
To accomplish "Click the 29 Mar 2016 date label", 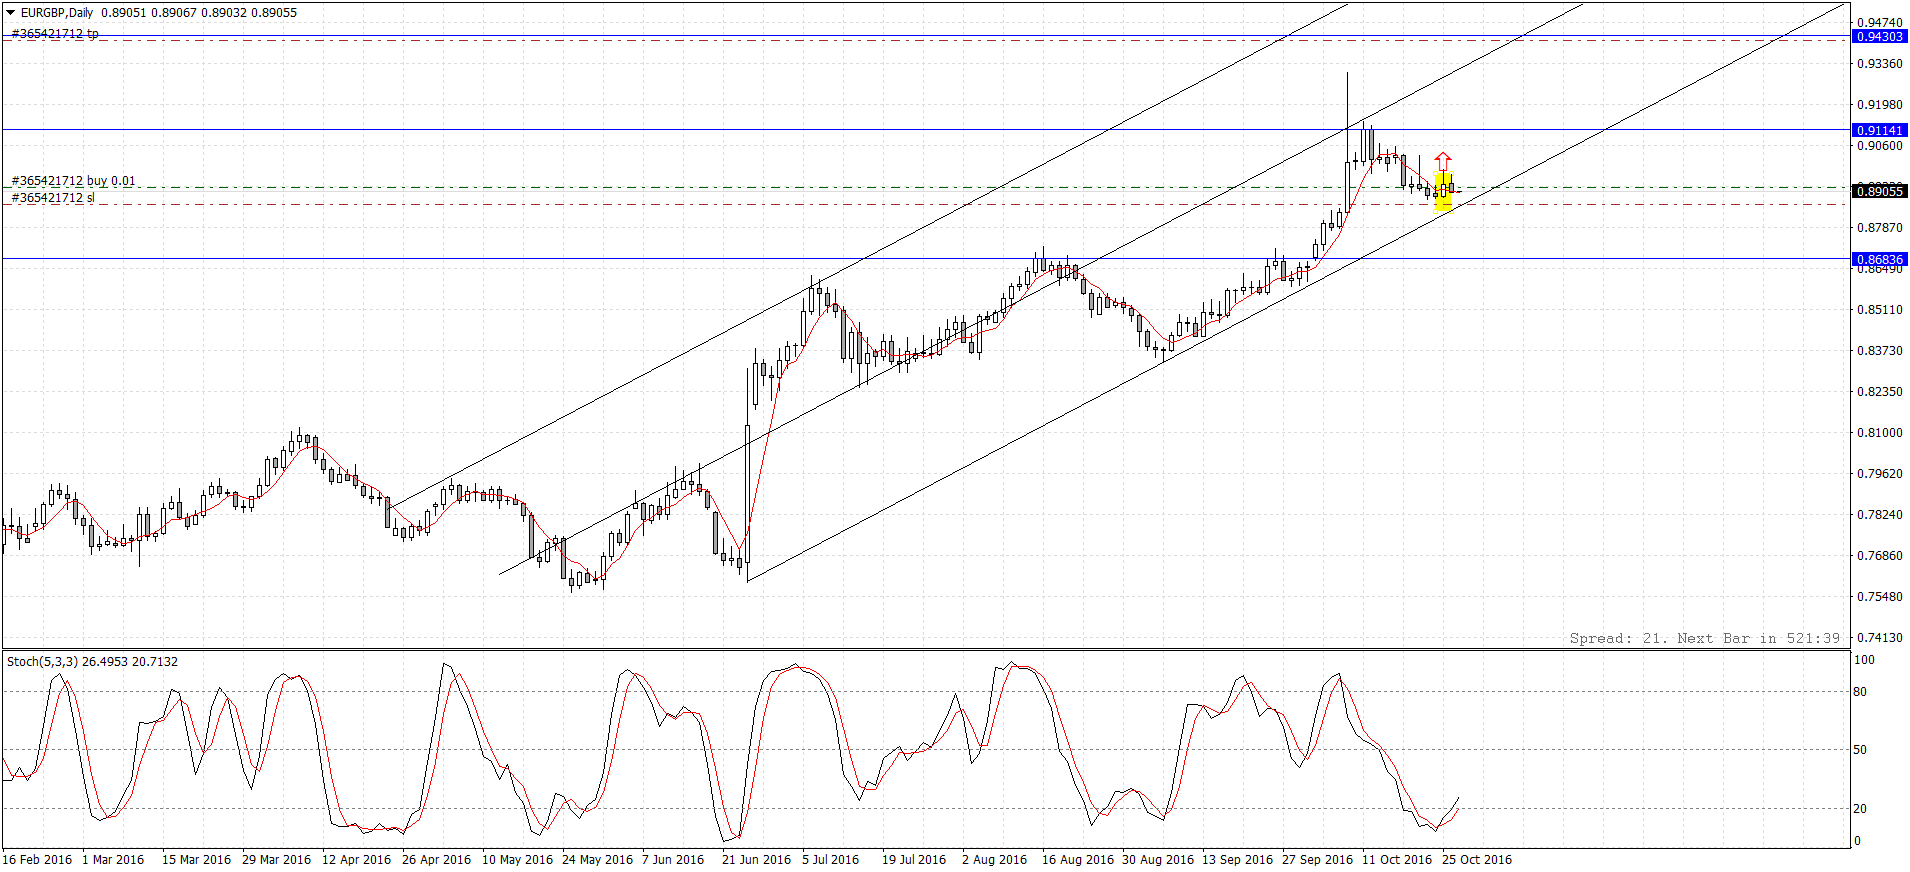I will point(276,860).
